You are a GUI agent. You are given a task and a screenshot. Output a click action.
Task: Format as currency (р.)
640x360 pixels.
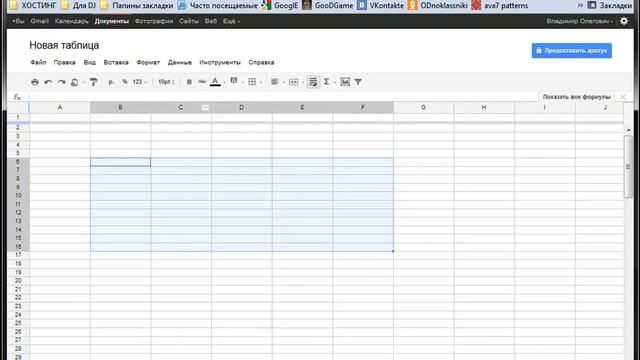click(111, 82)
